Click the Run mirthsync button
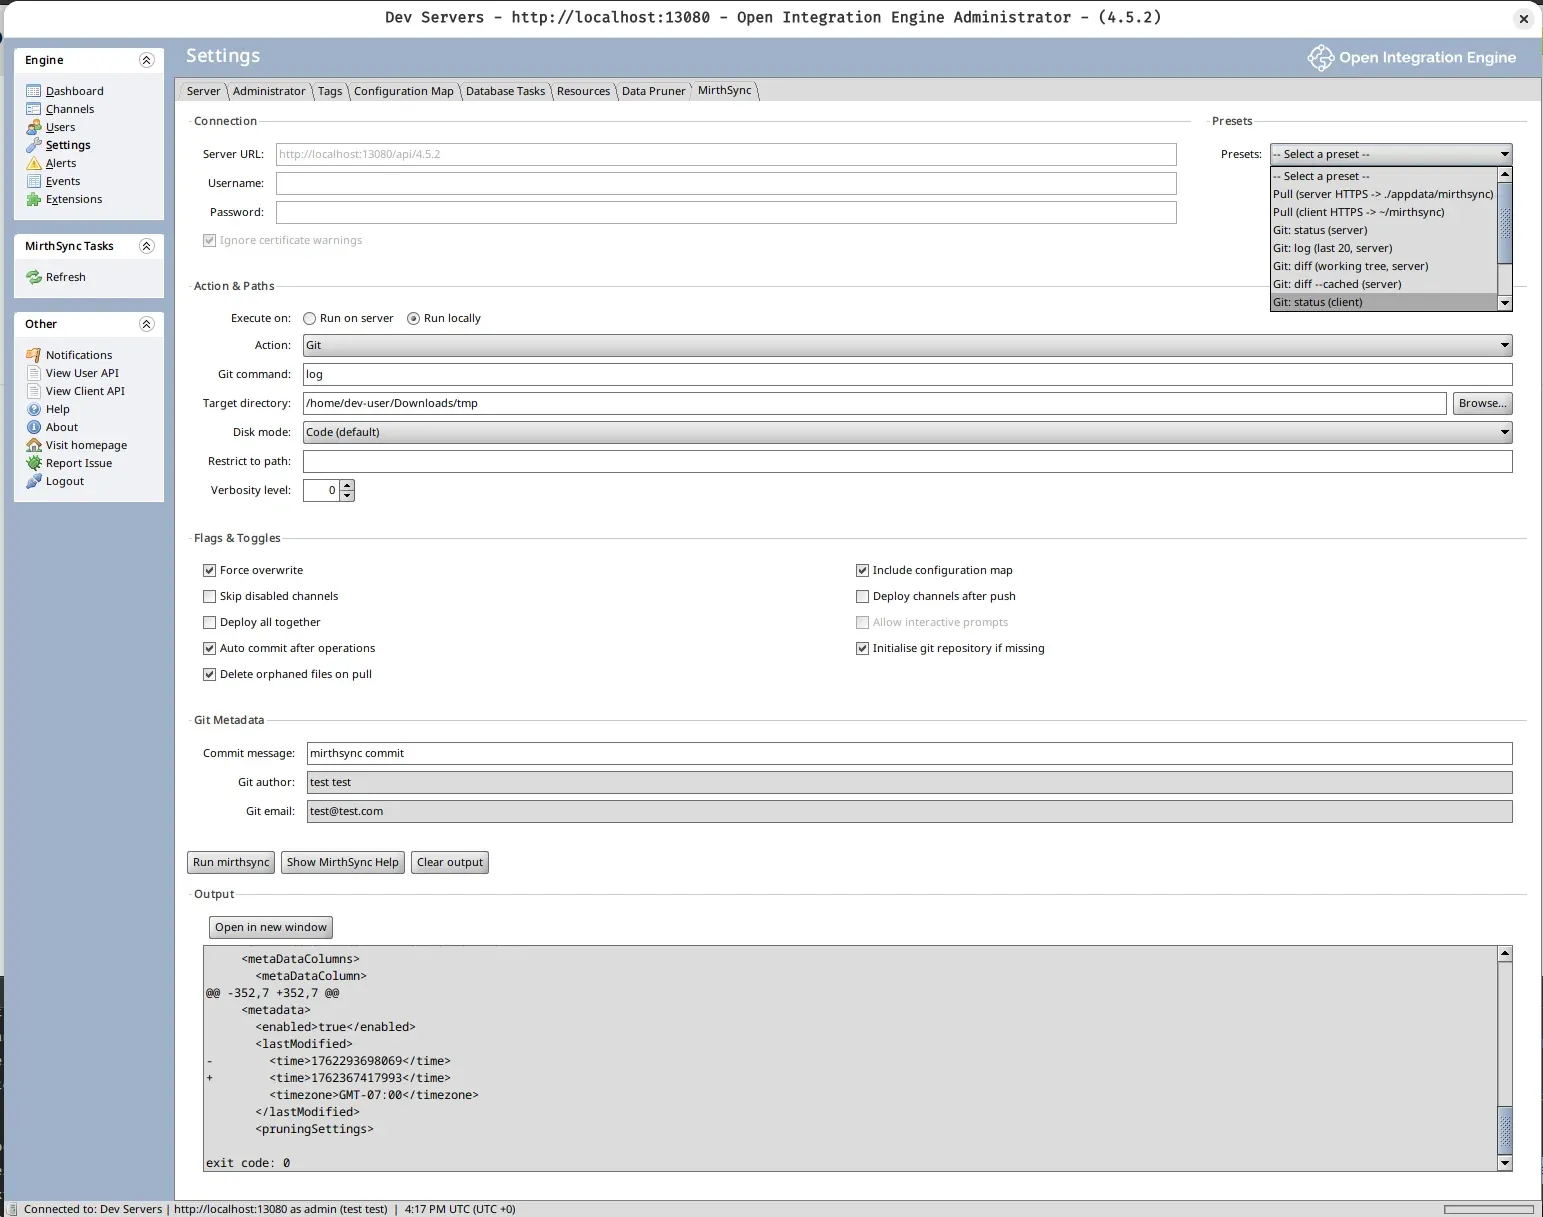Screen dimensions: 1543x1217 click(230, 862)
